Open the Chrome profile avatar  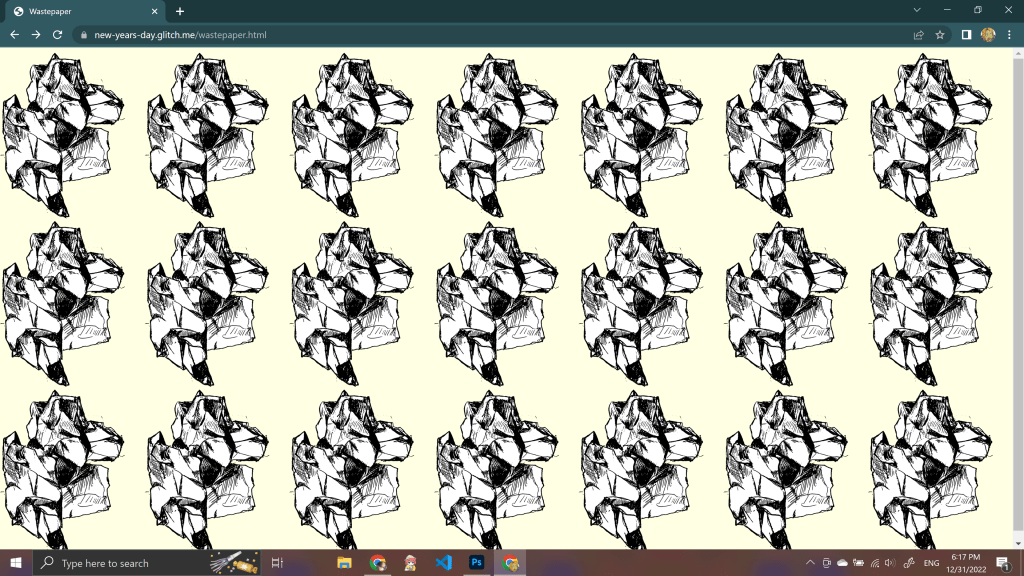tap(988, 34)
